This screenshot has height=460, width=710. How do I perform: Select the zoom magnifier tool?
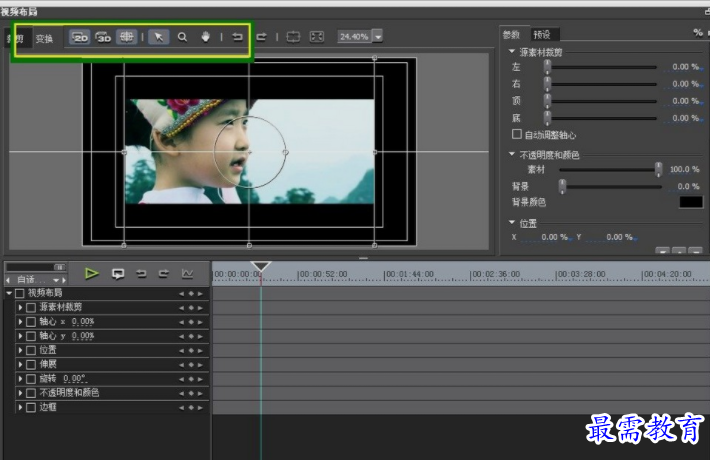coord(182,37)
